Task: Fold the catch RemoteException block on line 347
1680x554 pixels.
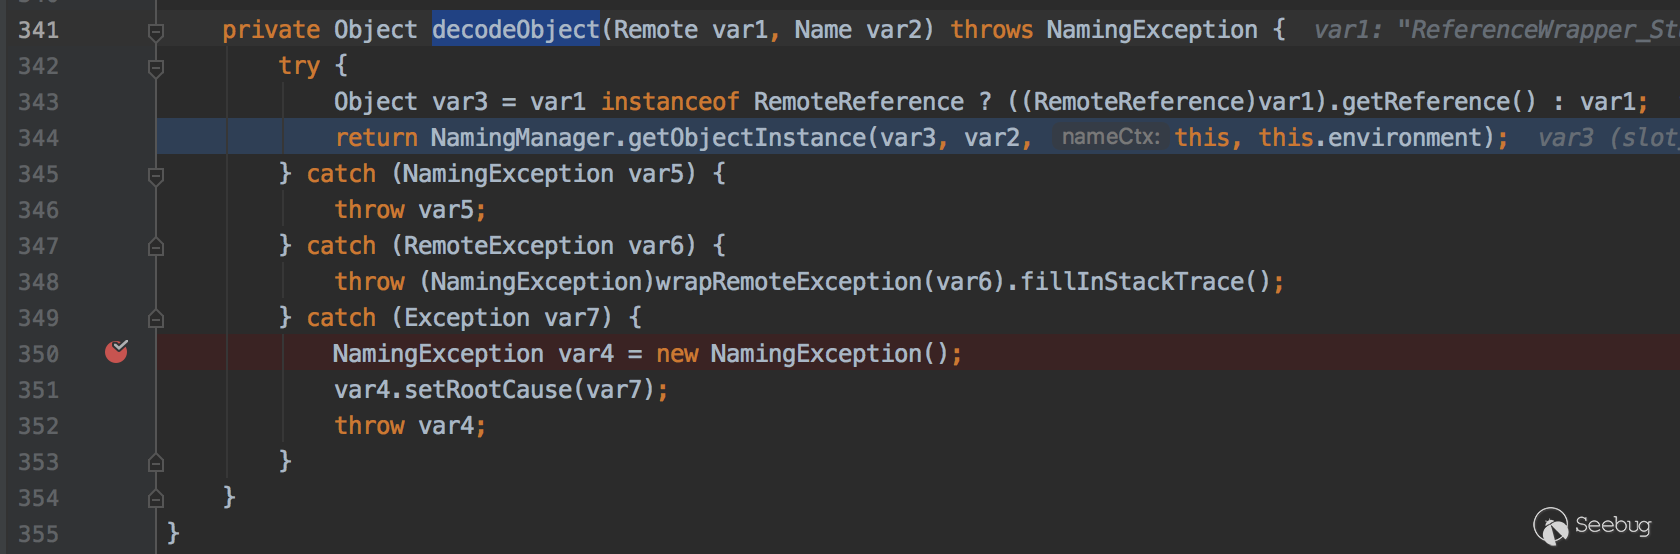Action: 156,247
